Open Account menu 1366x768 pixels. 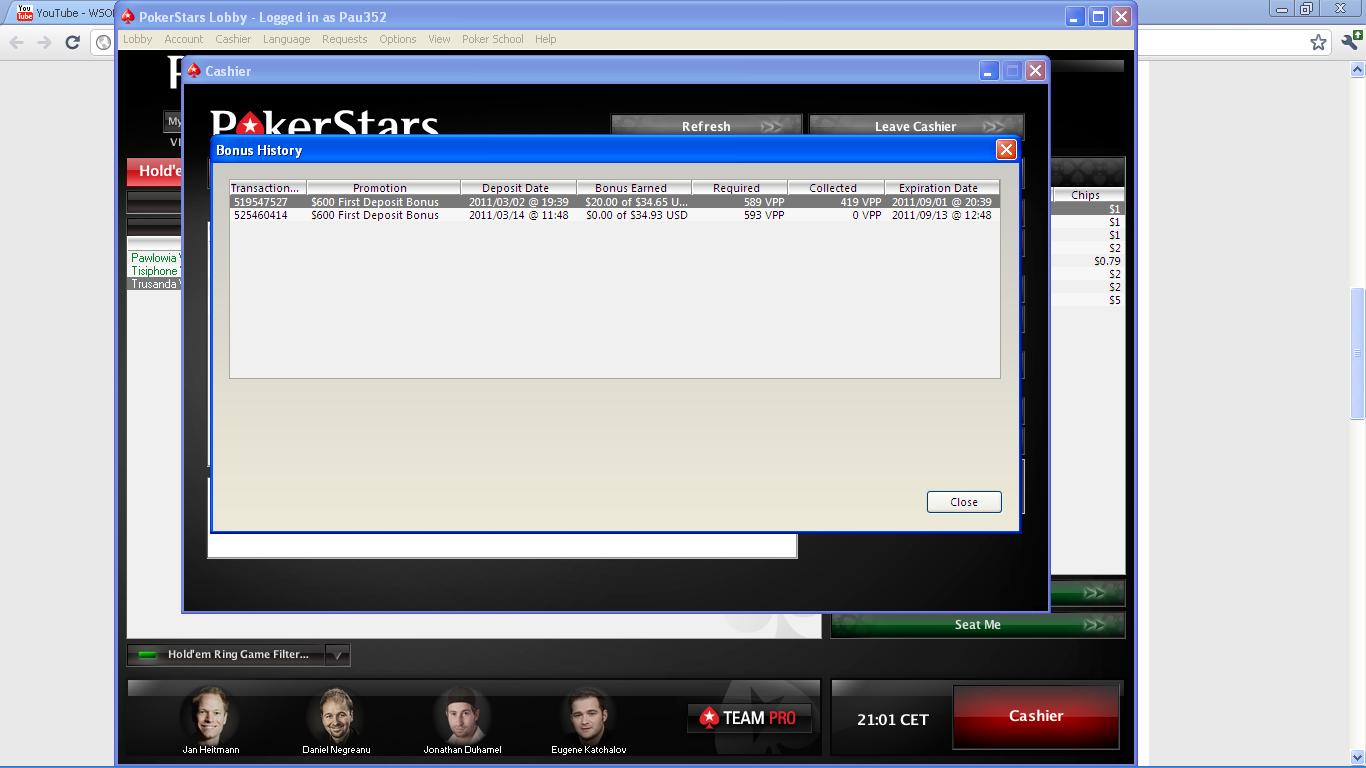coord(184,39)
